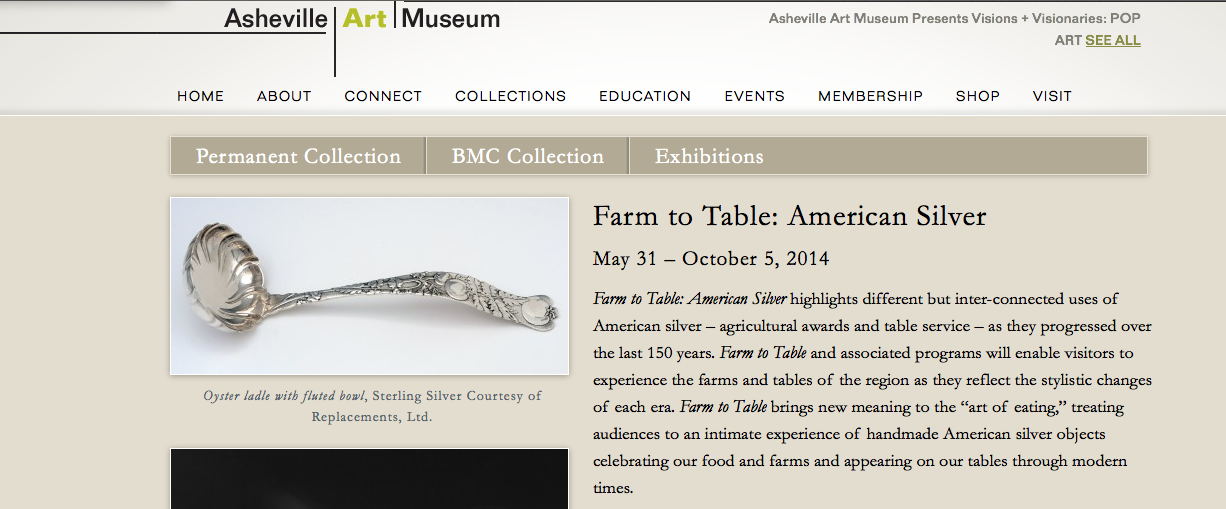Open the HOME menu item
The width and height of the screenshot is (1226, 509).
click(x=201, y=96)
